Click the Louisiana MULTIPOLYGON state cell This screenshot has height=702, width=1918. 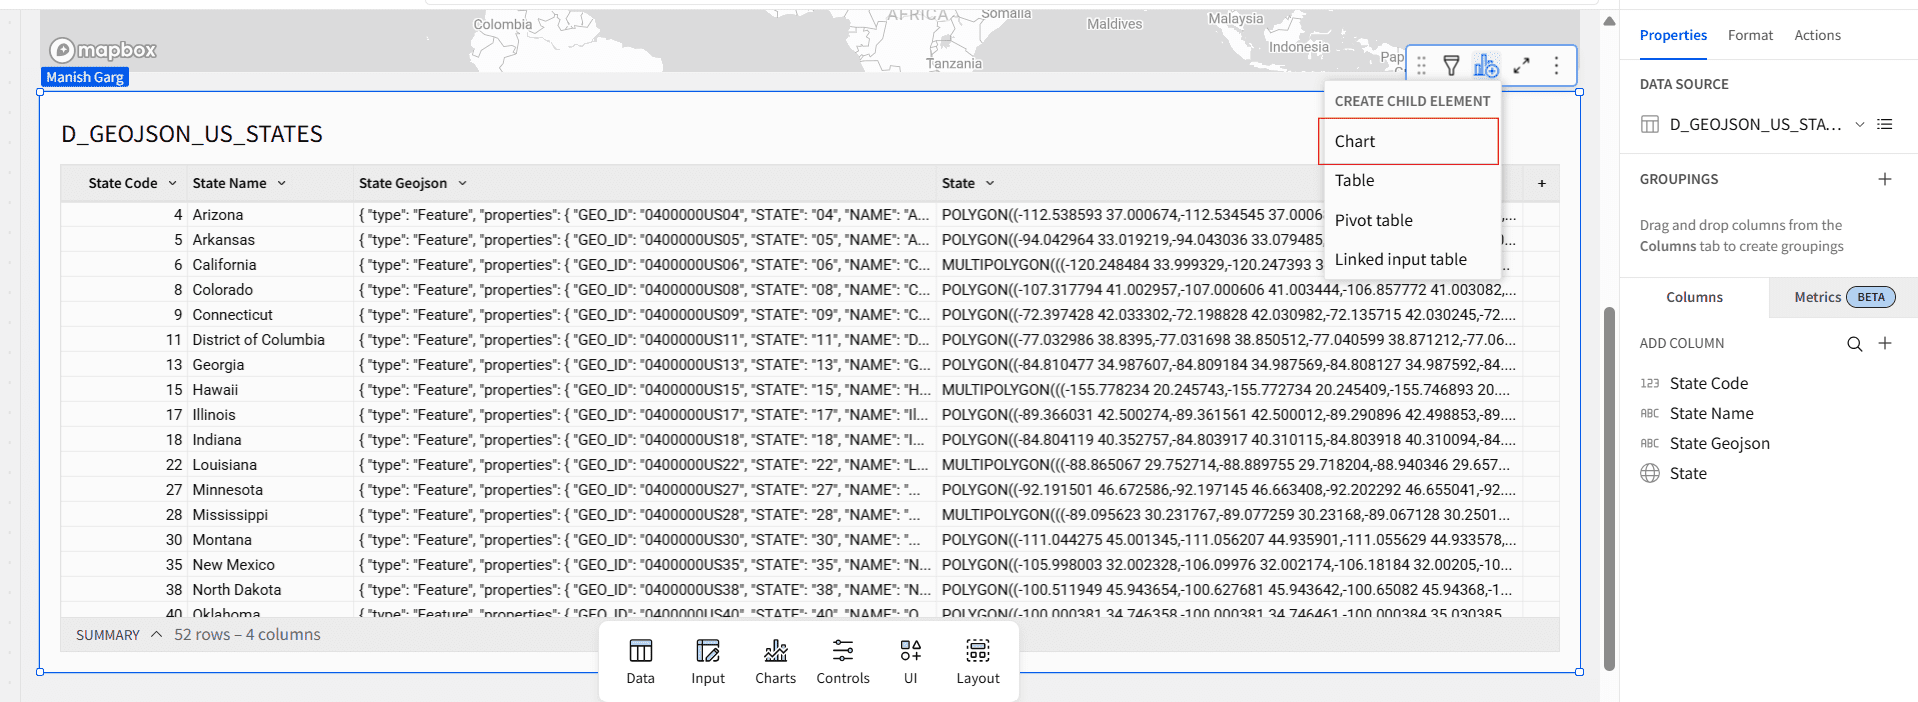click(1229, 465)
